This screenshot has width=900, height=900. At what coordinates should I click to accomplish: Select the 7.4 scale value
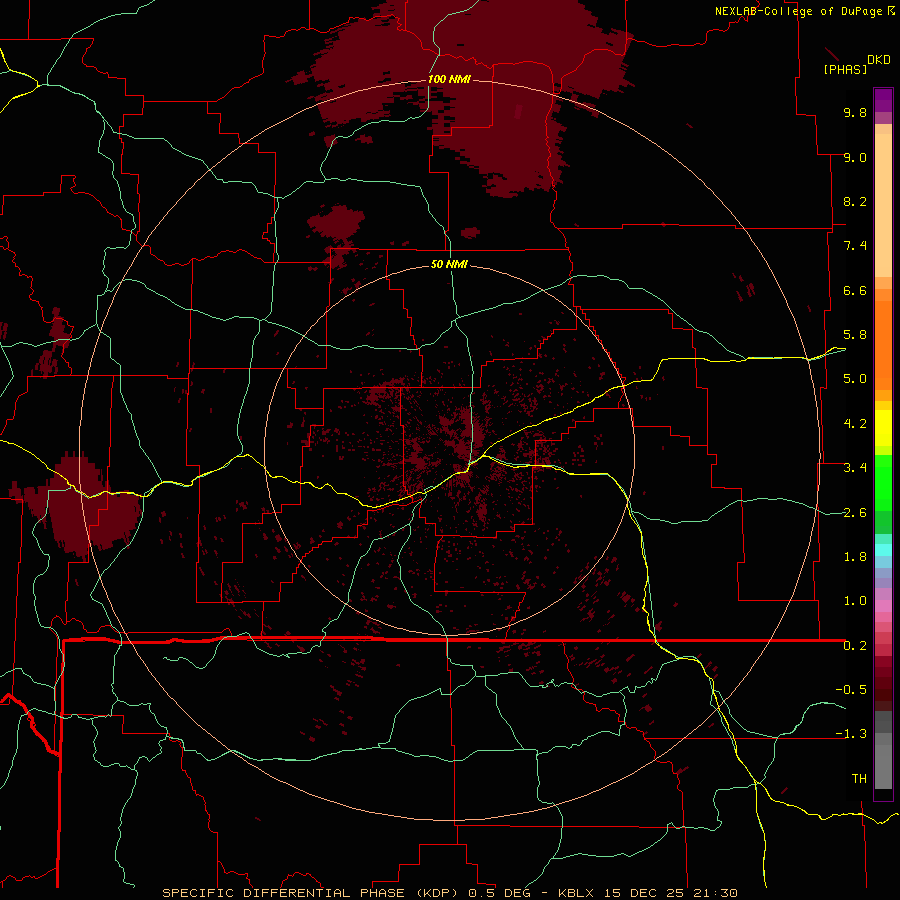coord(855,246)
